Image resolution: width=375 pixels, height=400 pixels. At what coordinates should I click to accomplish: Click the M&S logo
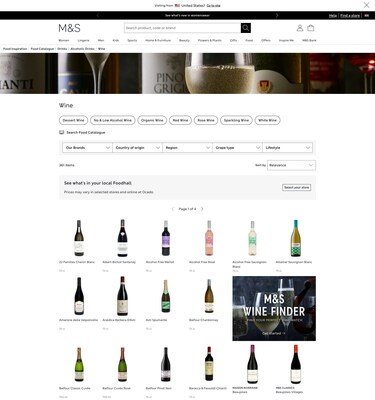tap(69, 28)
